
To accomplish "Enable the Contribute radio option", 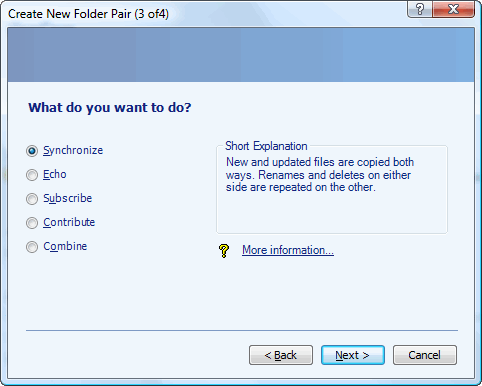I will [32, 223].
